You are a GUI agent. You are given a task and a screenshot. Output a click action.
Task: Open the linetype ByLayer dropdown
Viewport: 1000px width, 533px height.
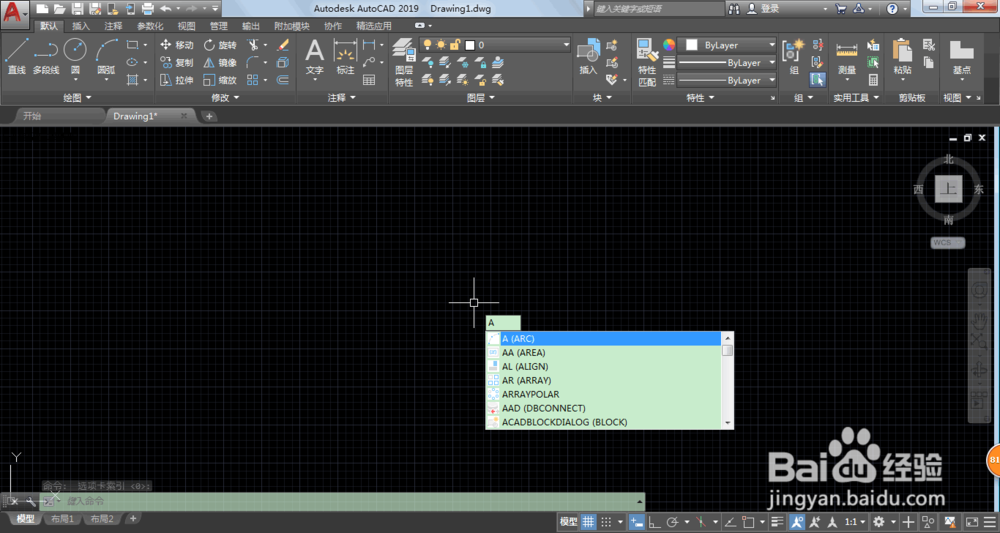[727, 80]
